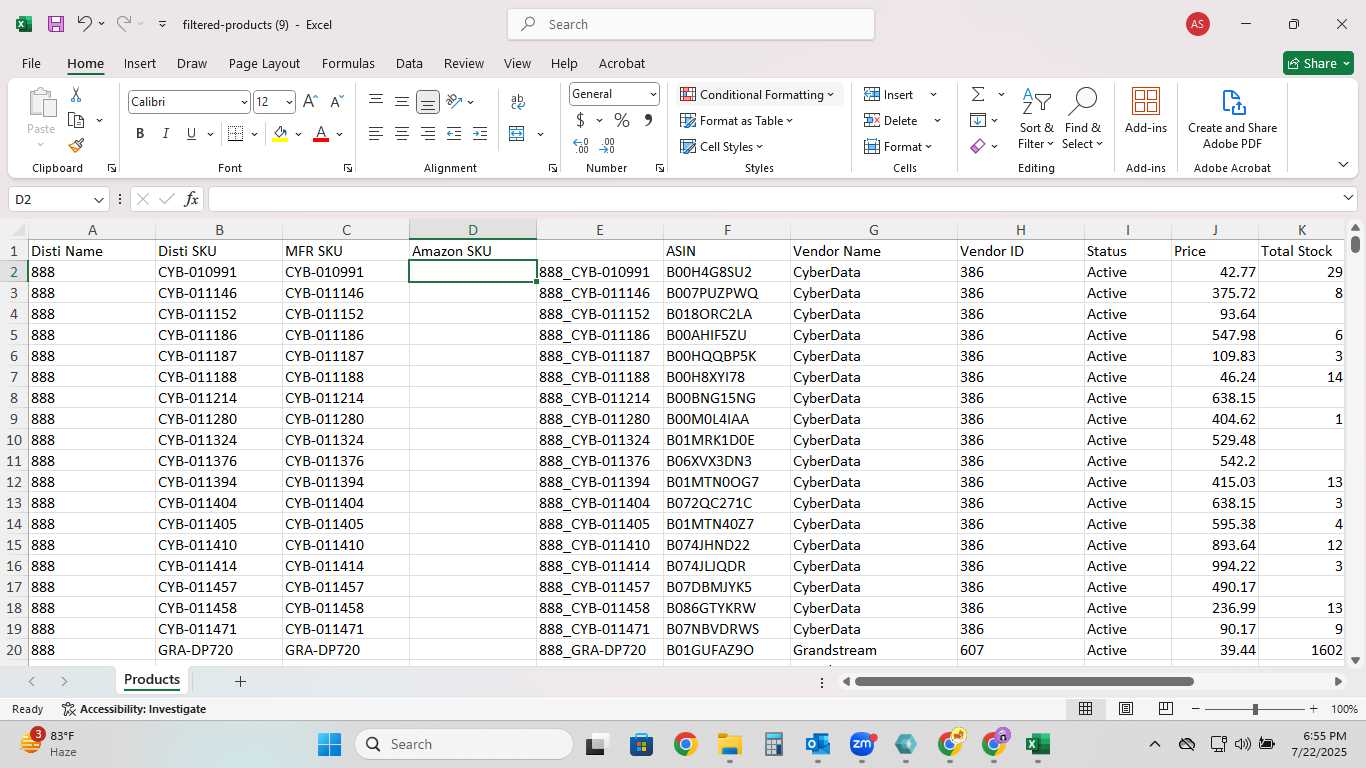Viewport: 1366px width, 768px height.
Task: Click the AutoSum sigma icon
Action: click(x=978, y=94)
